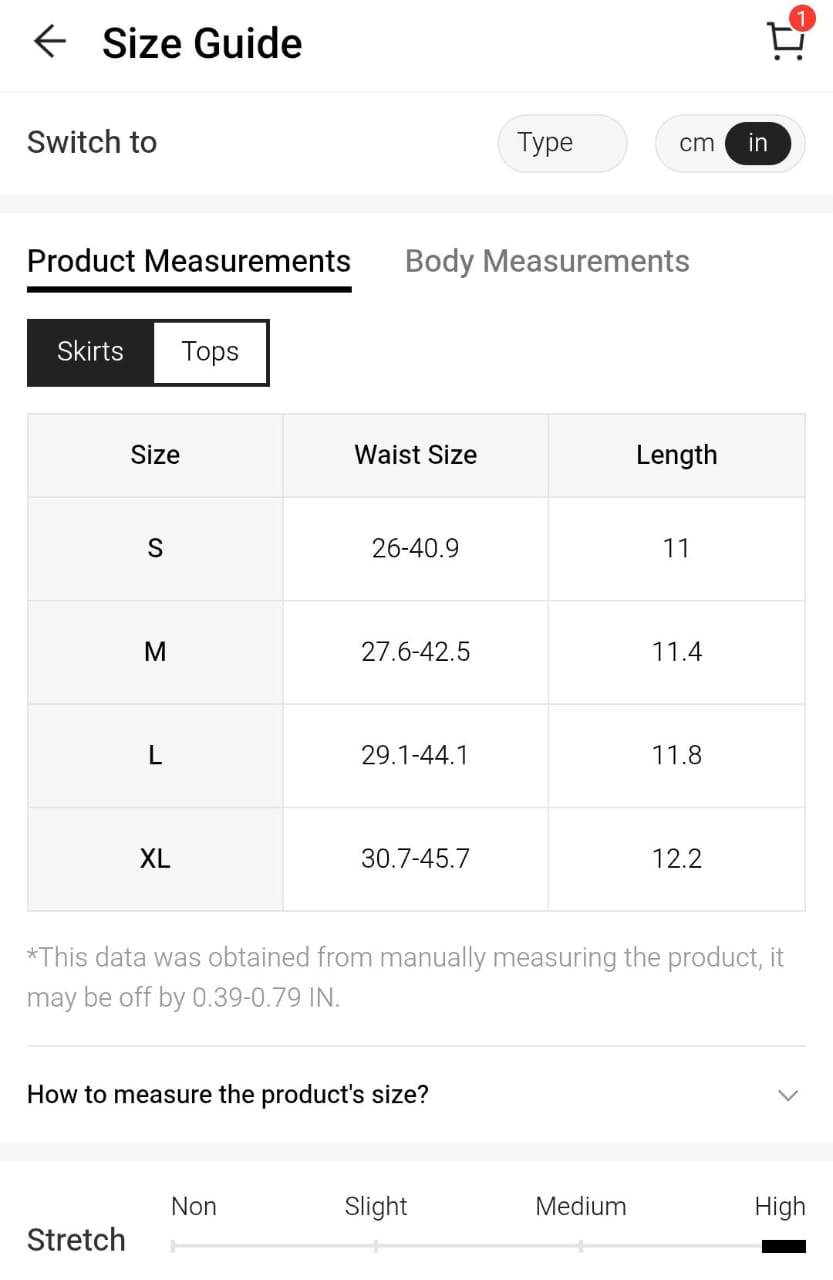The image size is (833, 1280).
Task: Click the Size Guide title
Action: 202,43
